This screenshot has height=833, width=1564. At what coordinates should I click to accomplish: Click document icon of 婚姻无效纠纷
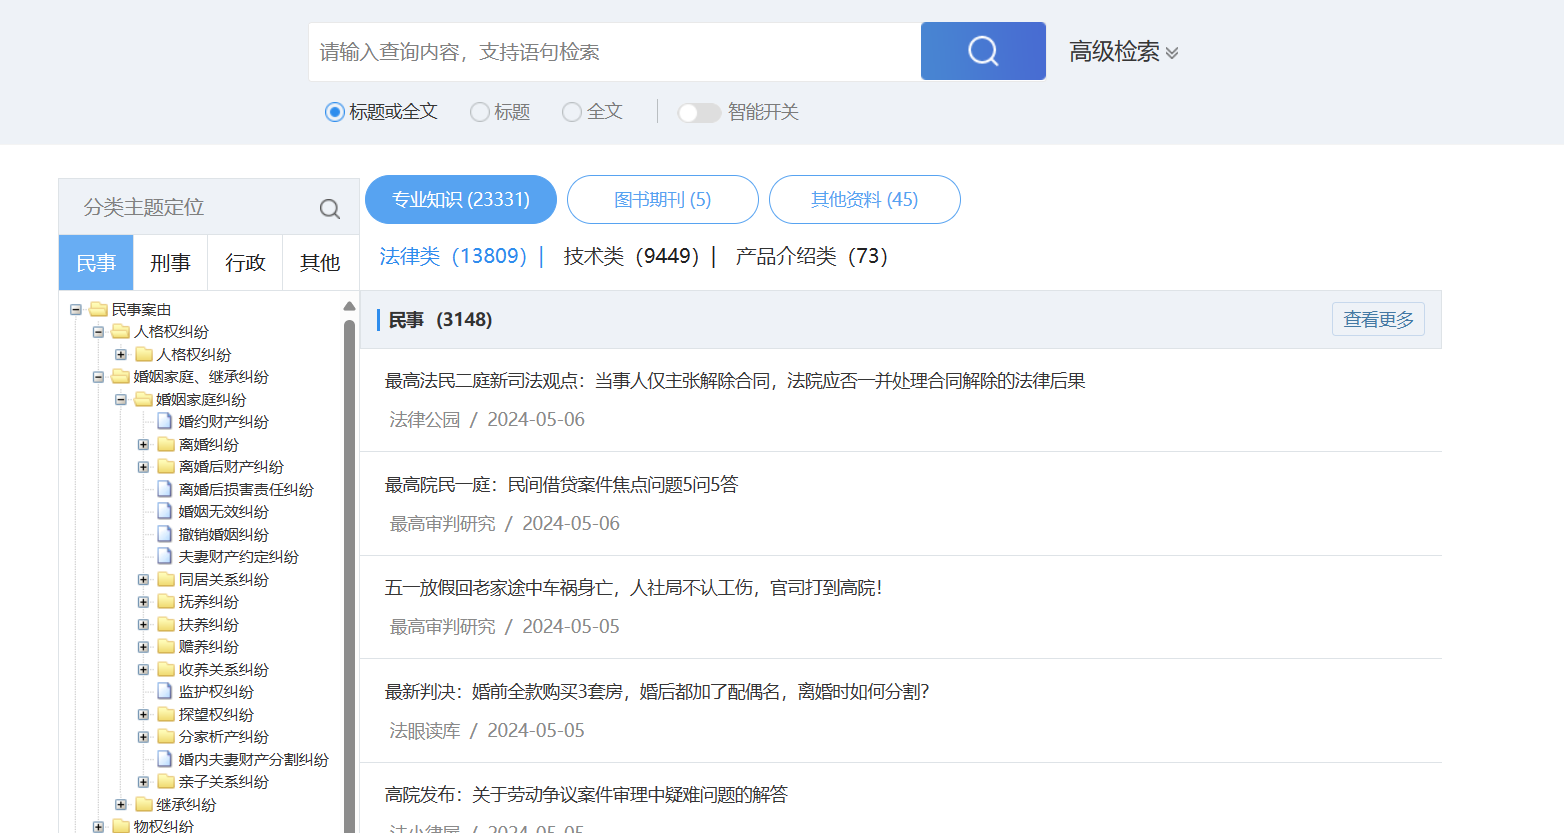tap(165, 511)
